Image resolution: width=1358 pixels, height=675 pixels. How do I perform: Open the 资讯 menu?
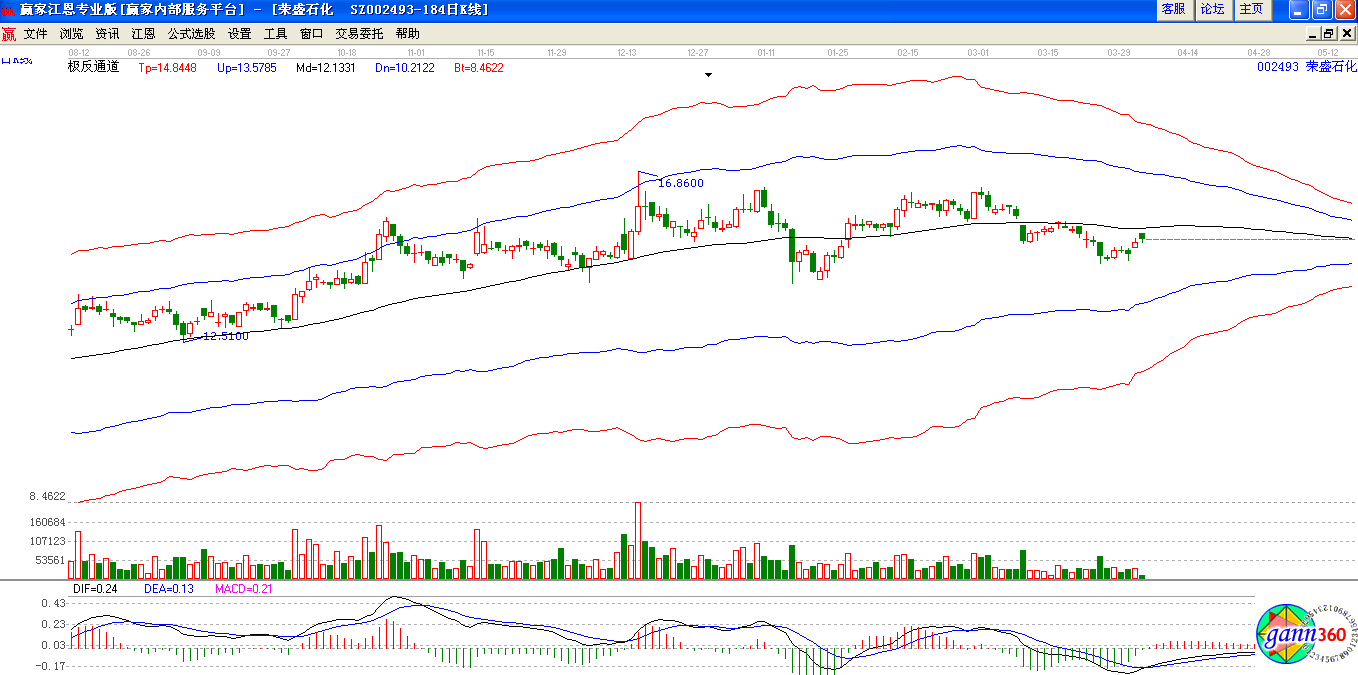[107, 34]
